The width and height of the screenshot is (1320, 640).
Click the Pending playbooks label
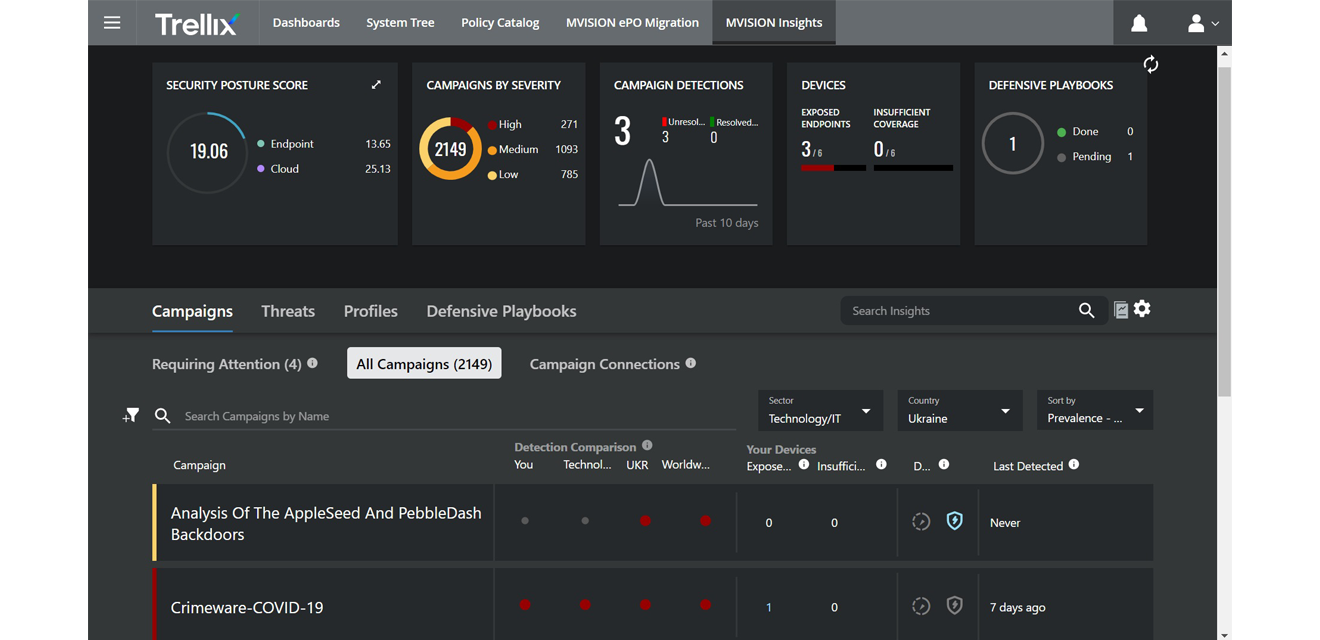click(x=1092, y=156)
